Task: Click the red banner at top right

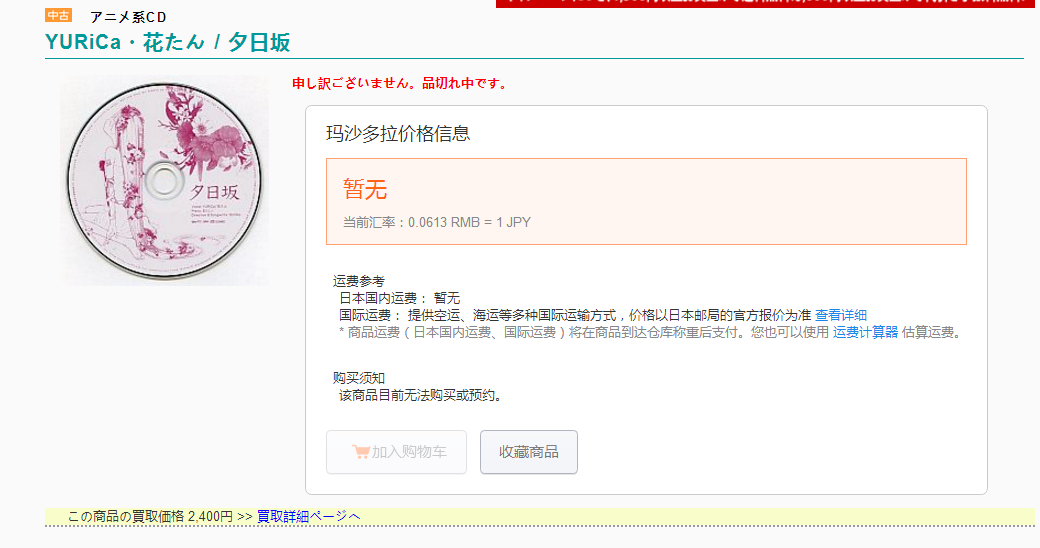Action: pyautogui.click(x=767, y=3)
